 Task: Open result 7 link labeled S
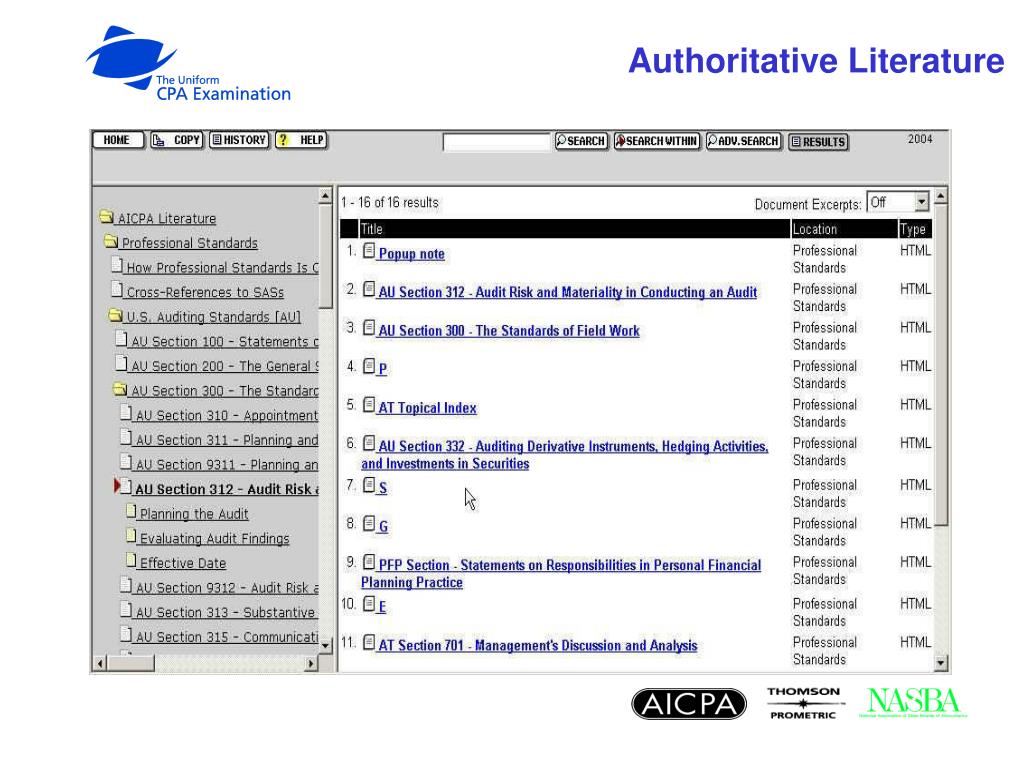[383, 488]
